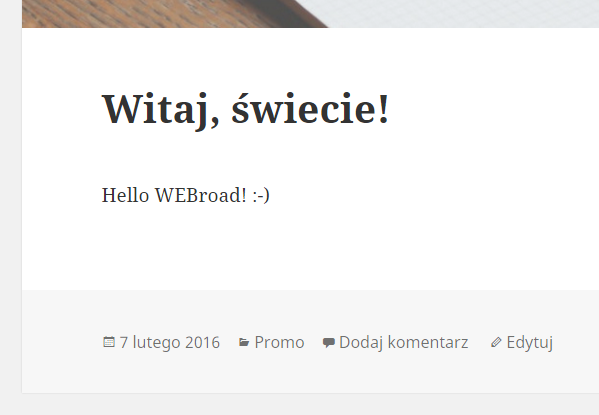Click the word Hello in the post content
Image resolution: width=599 pixels, height=415 pixels.
[125, 195]
